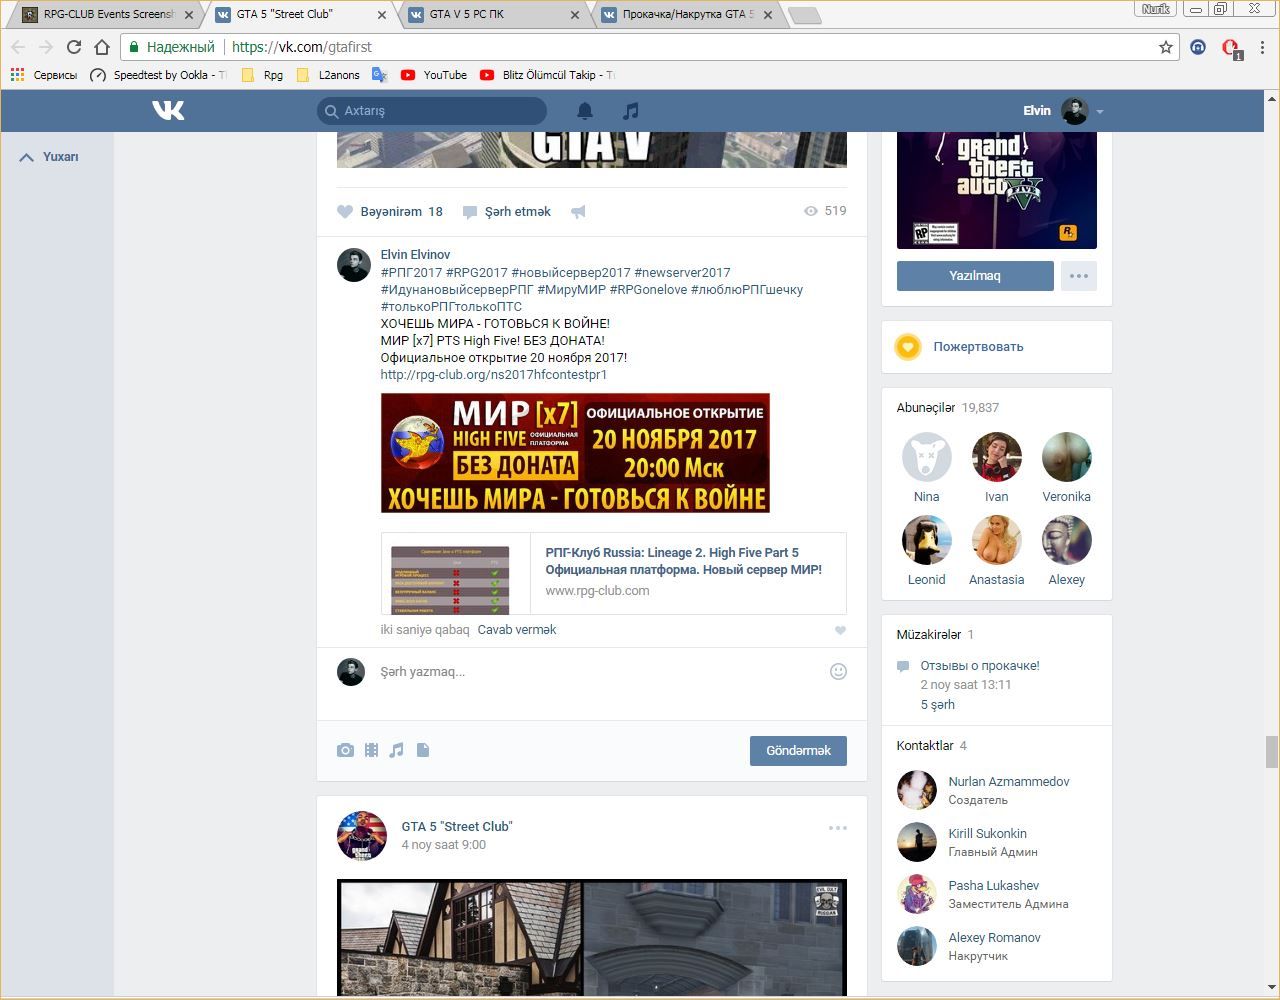Image resolution: width=1280 pixels, height=1000 pixels.
Task: Go to Chrome home page button
Action: pos(102,47)
